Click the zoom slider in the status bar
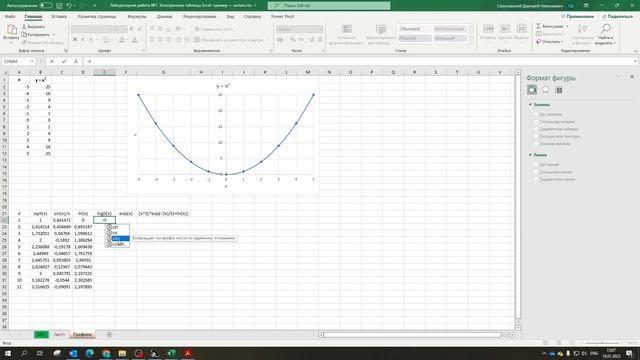The height and width of the screenshot is (360, 640). pyautogui.click(x=602, y=343)
